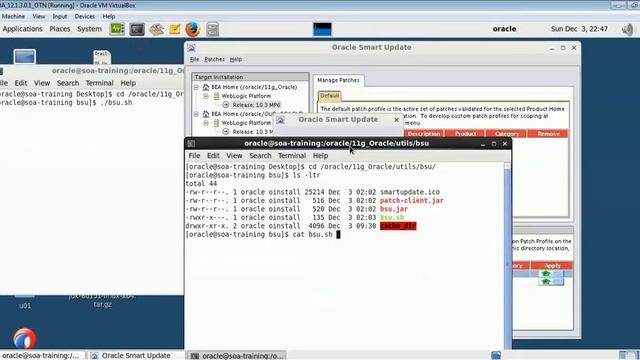Click the lower Release 10.3 arrow icon

pos(226,132)
